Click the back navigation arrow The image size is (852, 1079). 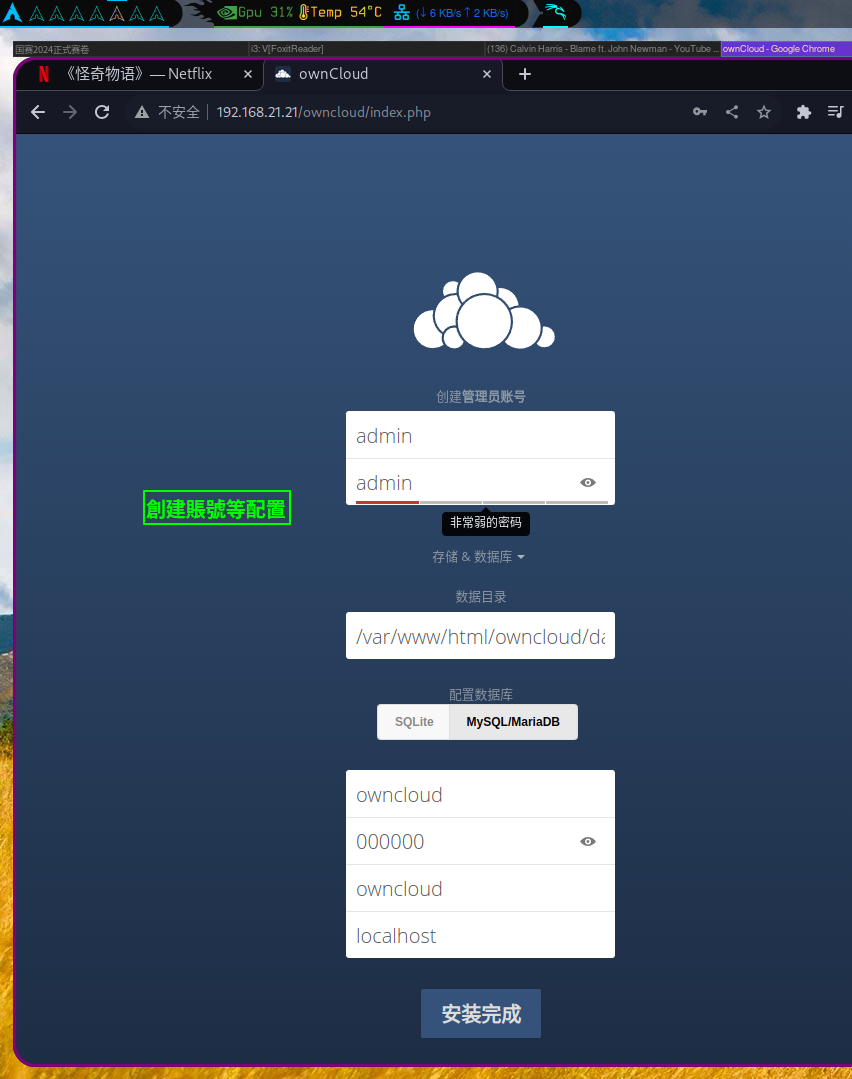[37, 112]
